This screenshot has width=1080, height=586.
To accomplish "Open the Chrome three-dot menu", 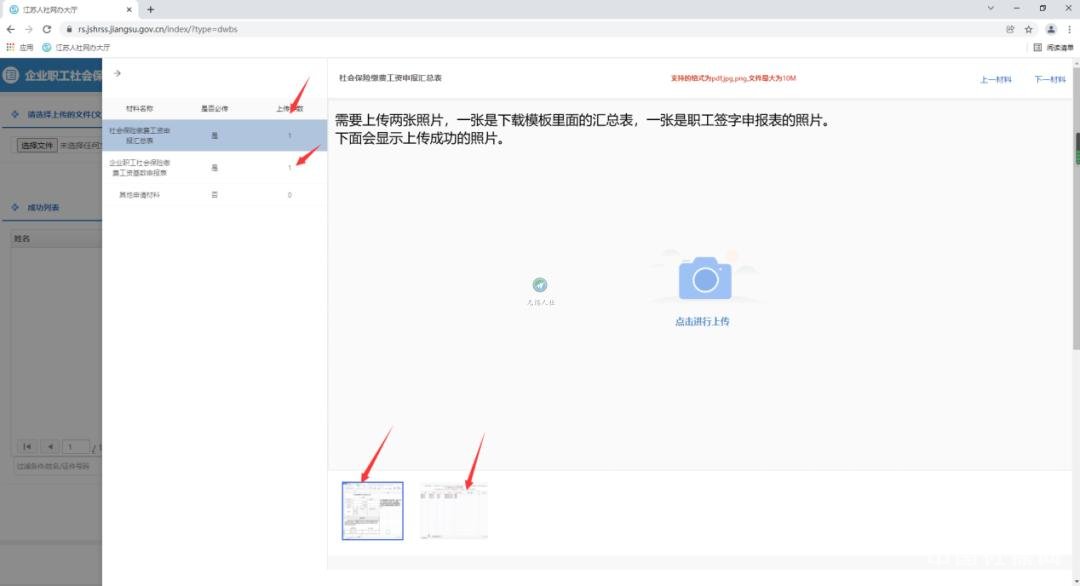I will pyautogui.click(x=1069, y=29).
